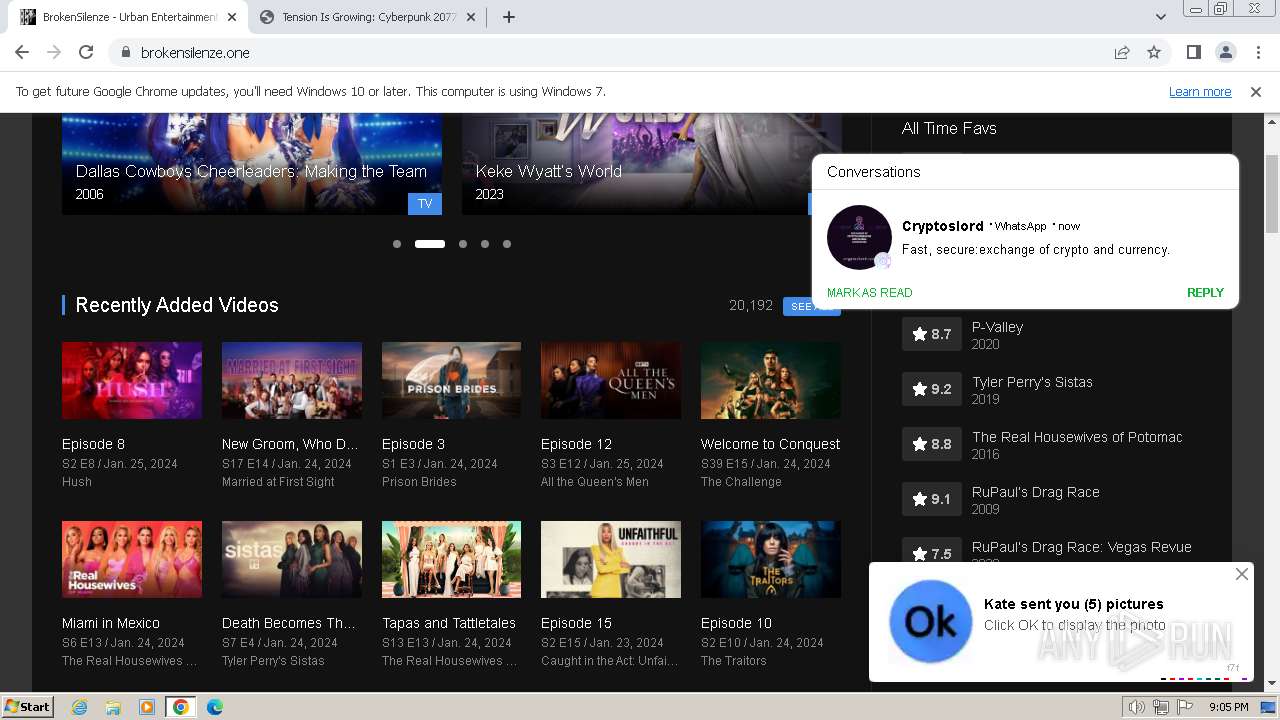Open the Windows Start menu

[27, 706]
